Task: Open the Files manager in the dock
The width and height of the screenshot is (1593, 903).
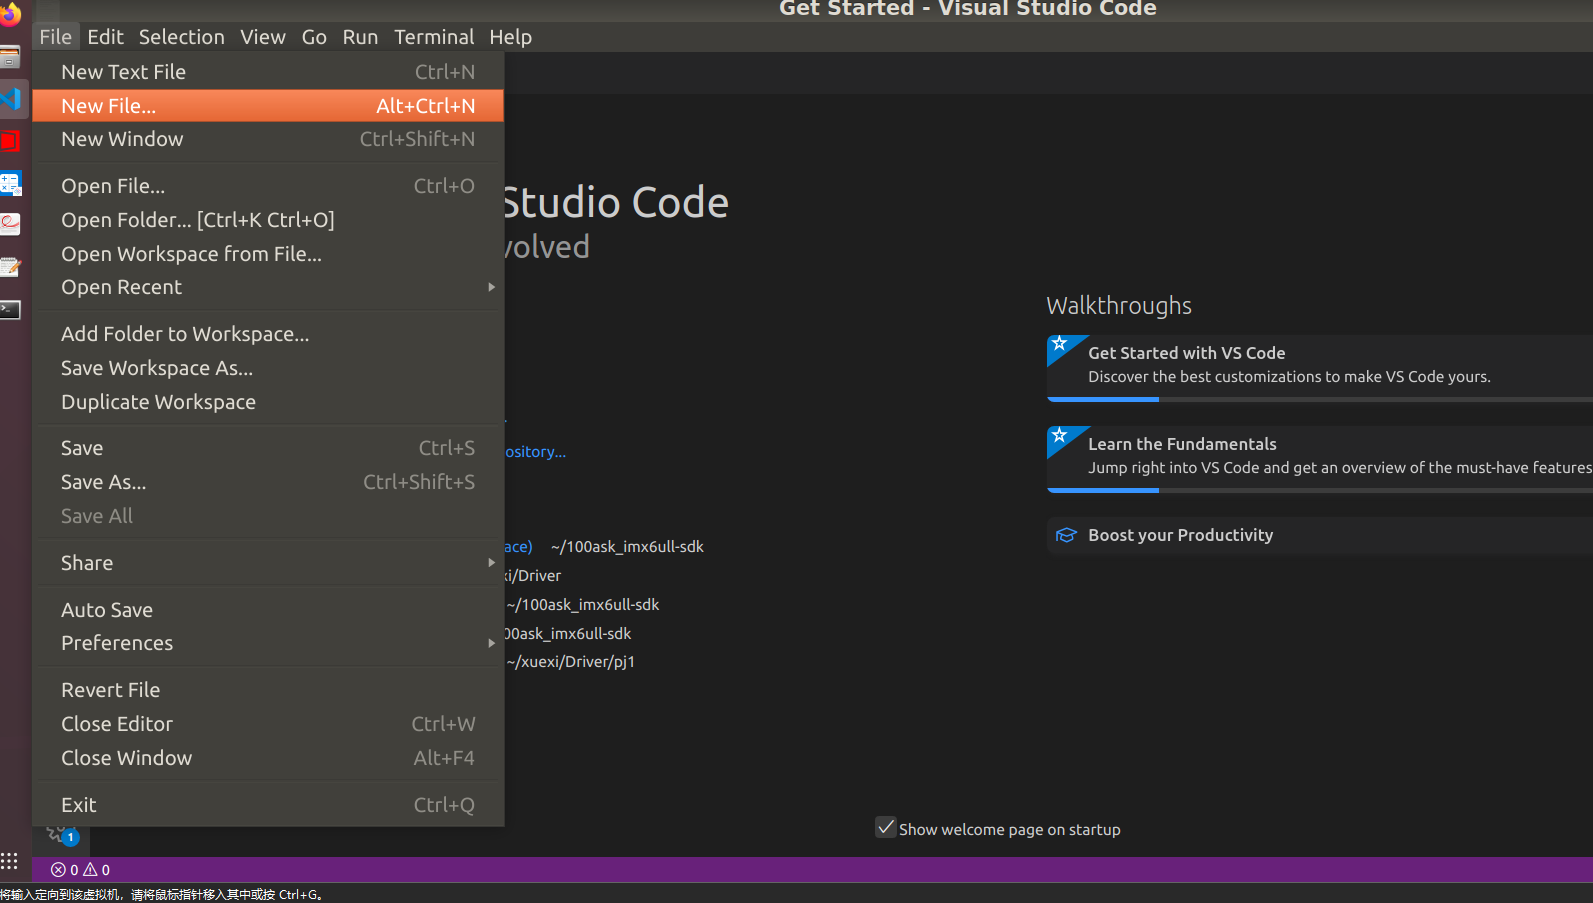Action: pyautogui.click(x=10, y=57)
